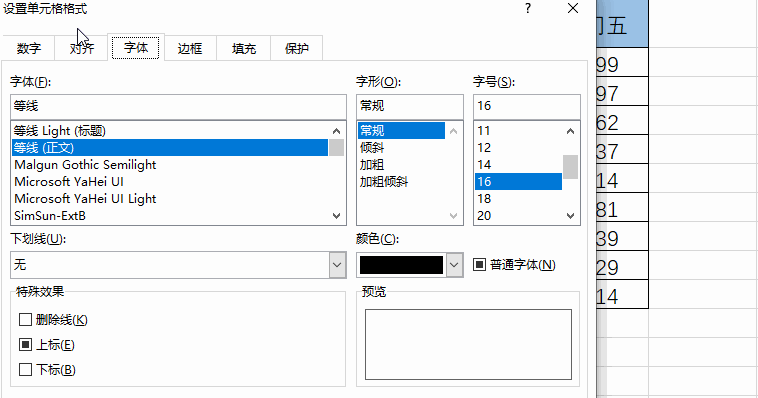Viewport: 758px width, 398px height.
Task: Click spreadsheet cell containing 39
Action: (x=622, y=236)
